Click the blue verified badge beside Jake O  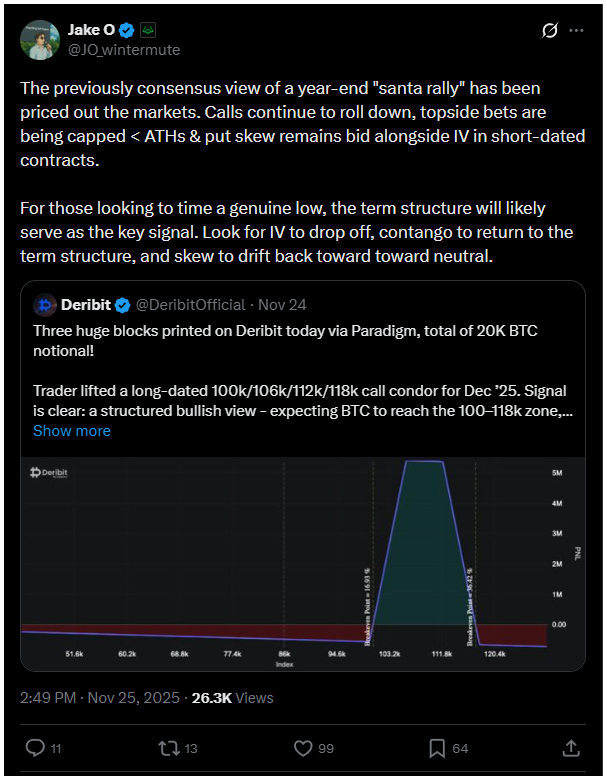tap(127, 30)
